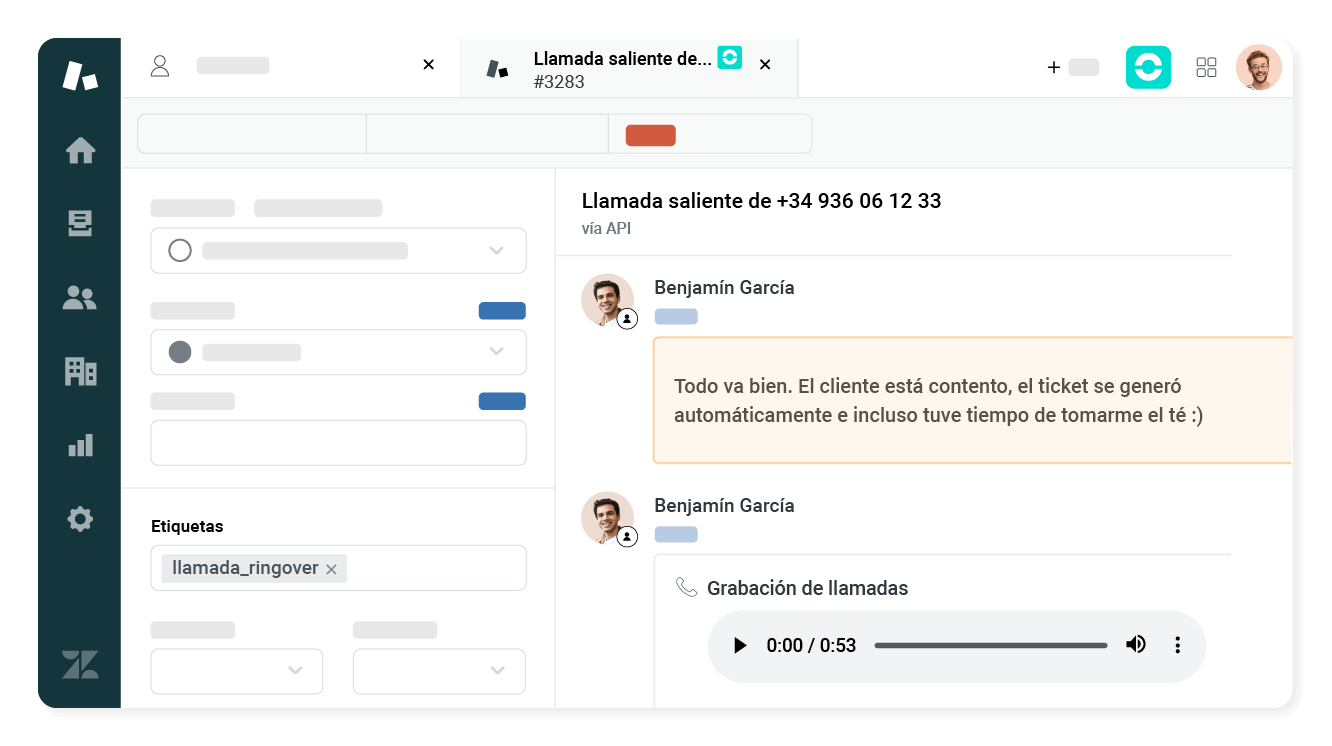The width and height of the screenshot is (1332, 746).
Task: Open the Organizations sidebar icon
Action: point(80,371)
